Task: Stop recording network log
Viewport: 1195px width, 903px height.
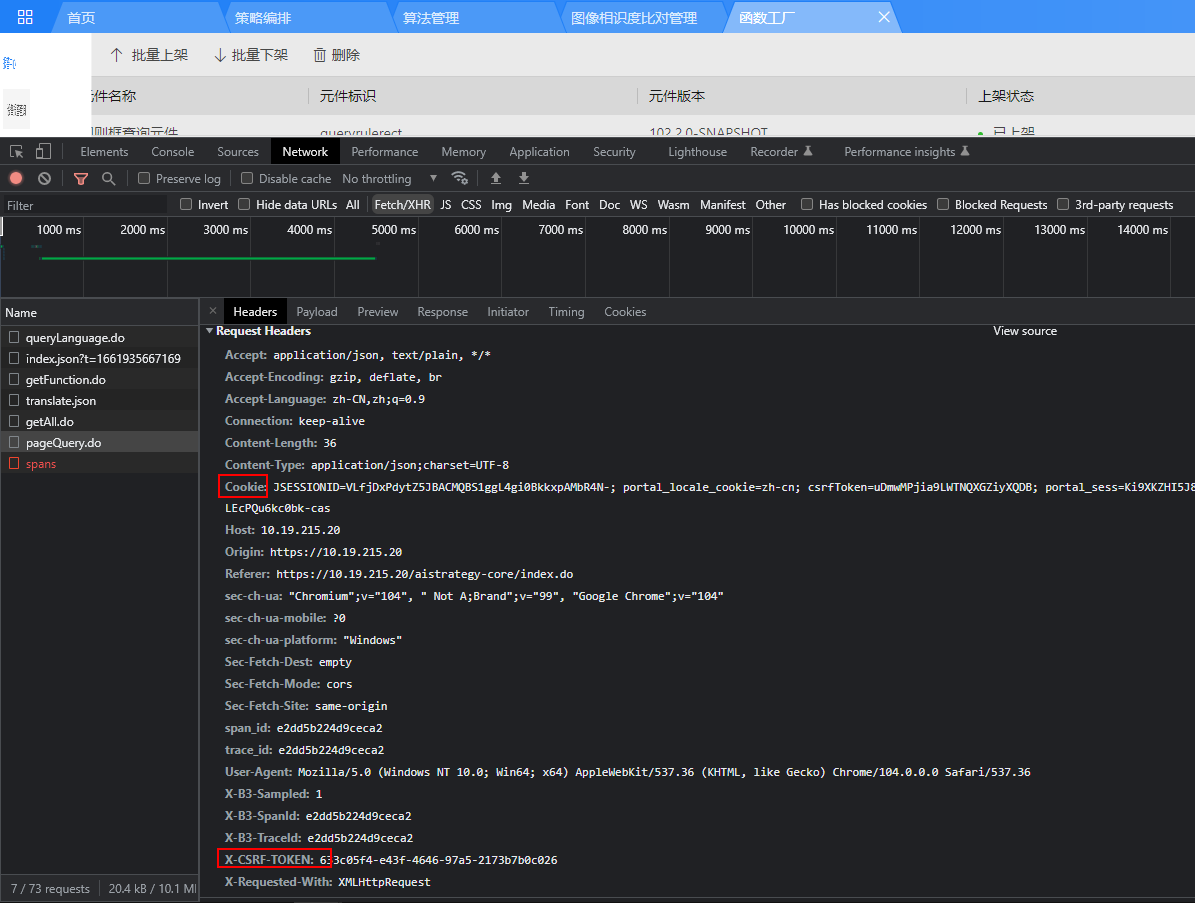Action: coord(16,178)
